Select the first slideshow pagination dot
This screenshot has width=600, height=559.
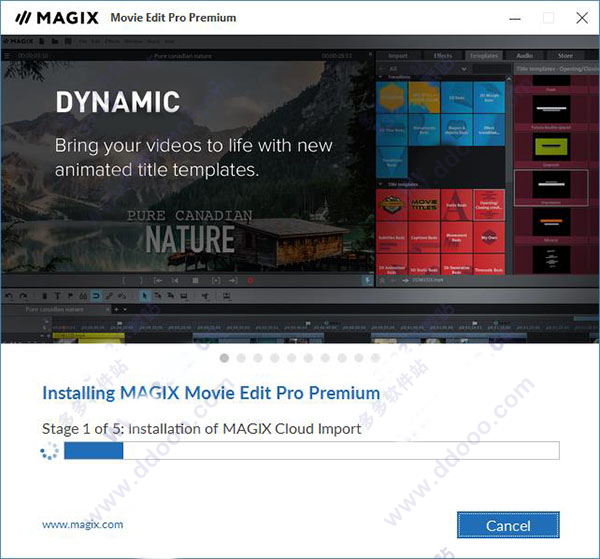tap(224, 358)
